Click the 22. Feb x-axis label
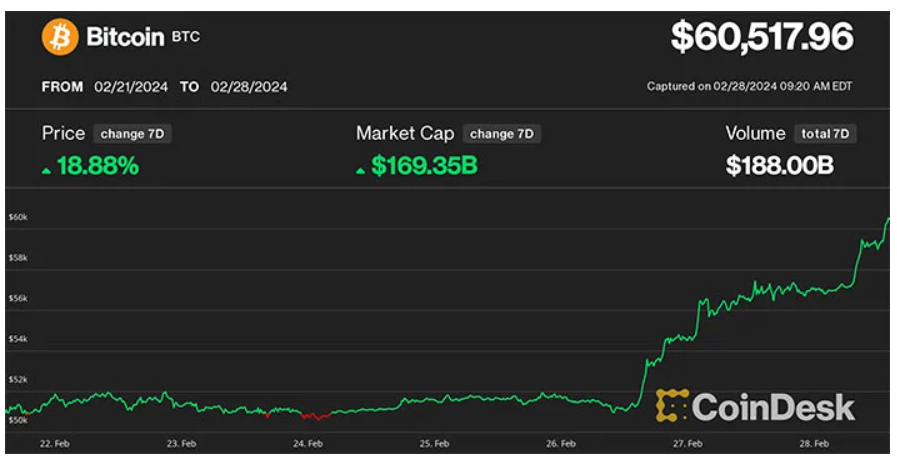The image size is (897, 463). (55, 444)
